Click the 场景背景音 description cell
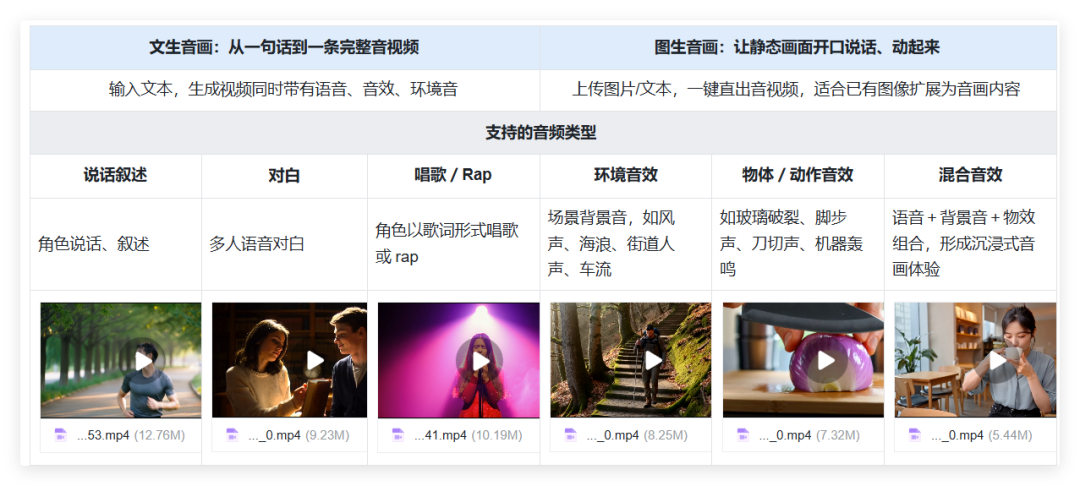Image resolution: width=1080 pixels, height=486 pixels. click(x=625, y=244)
